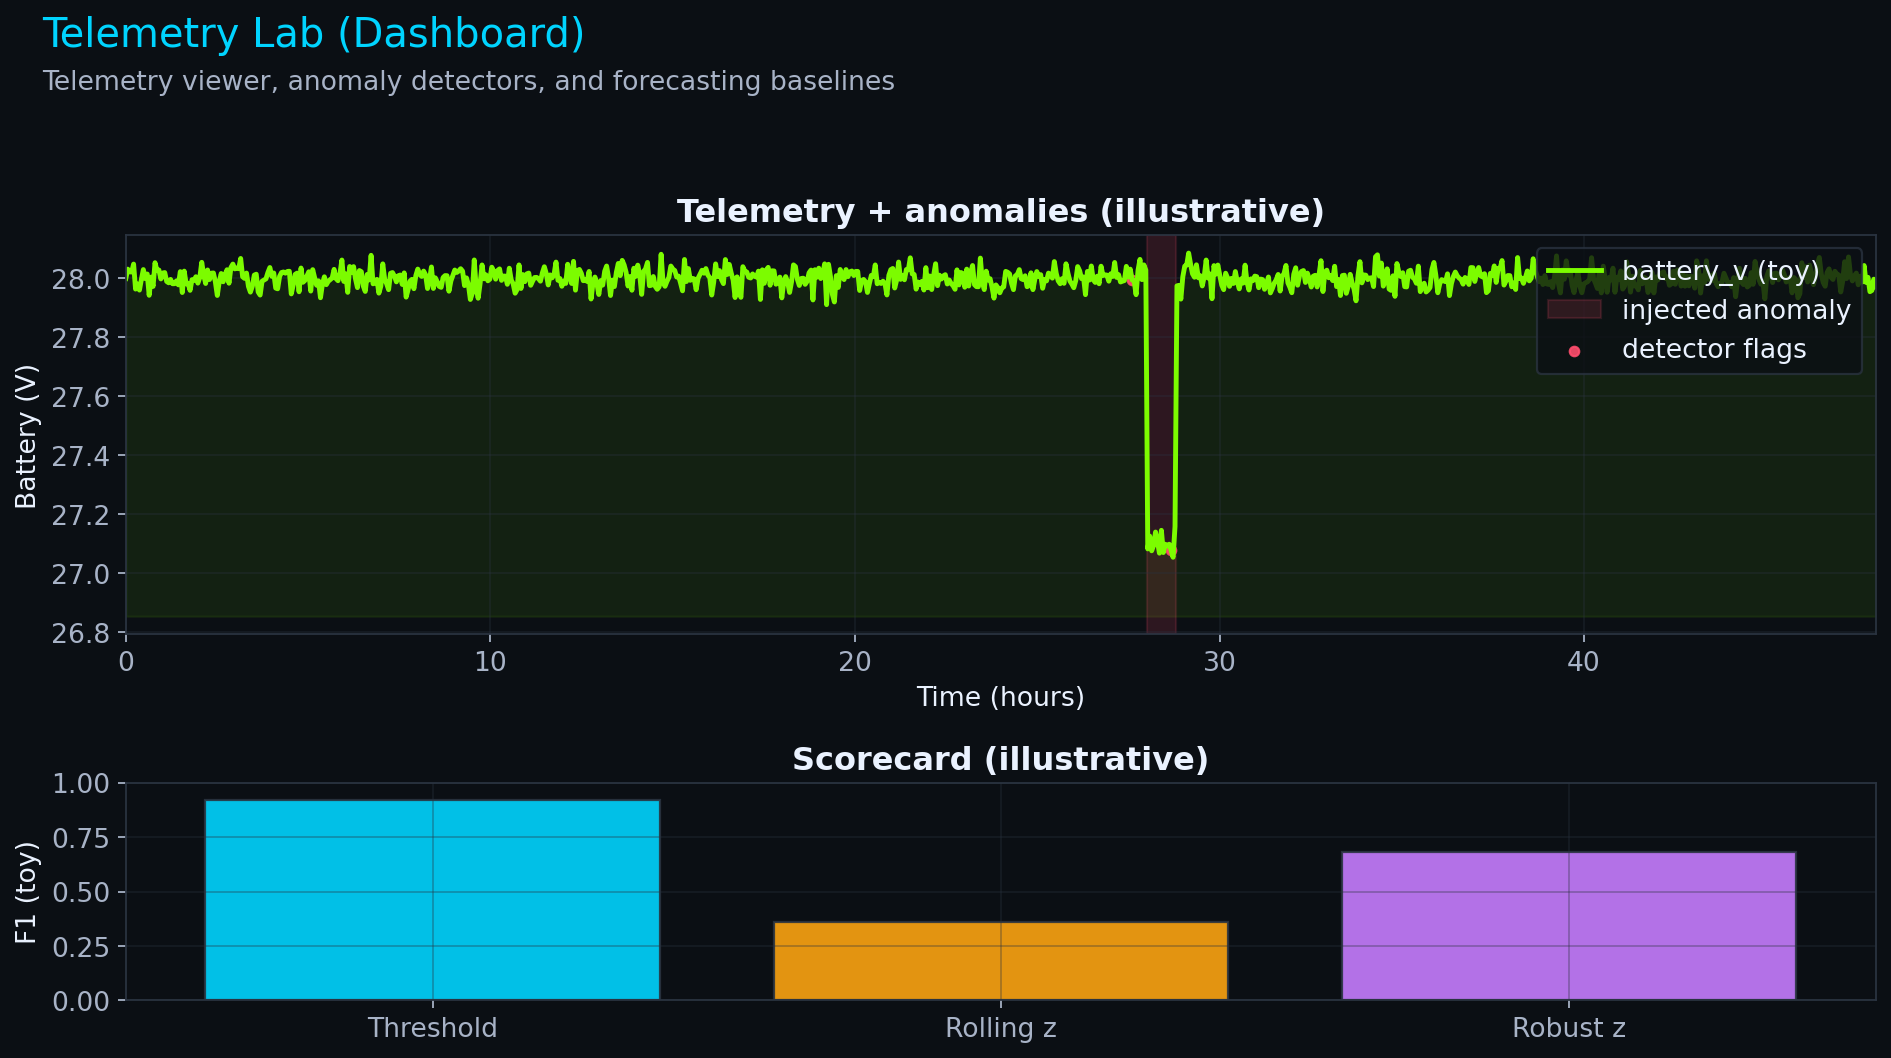The width and height of the screenshot is (1891, 1058).
Task: Click the 'battery_v (toy)' legend label
Action: pos(1720,271)
